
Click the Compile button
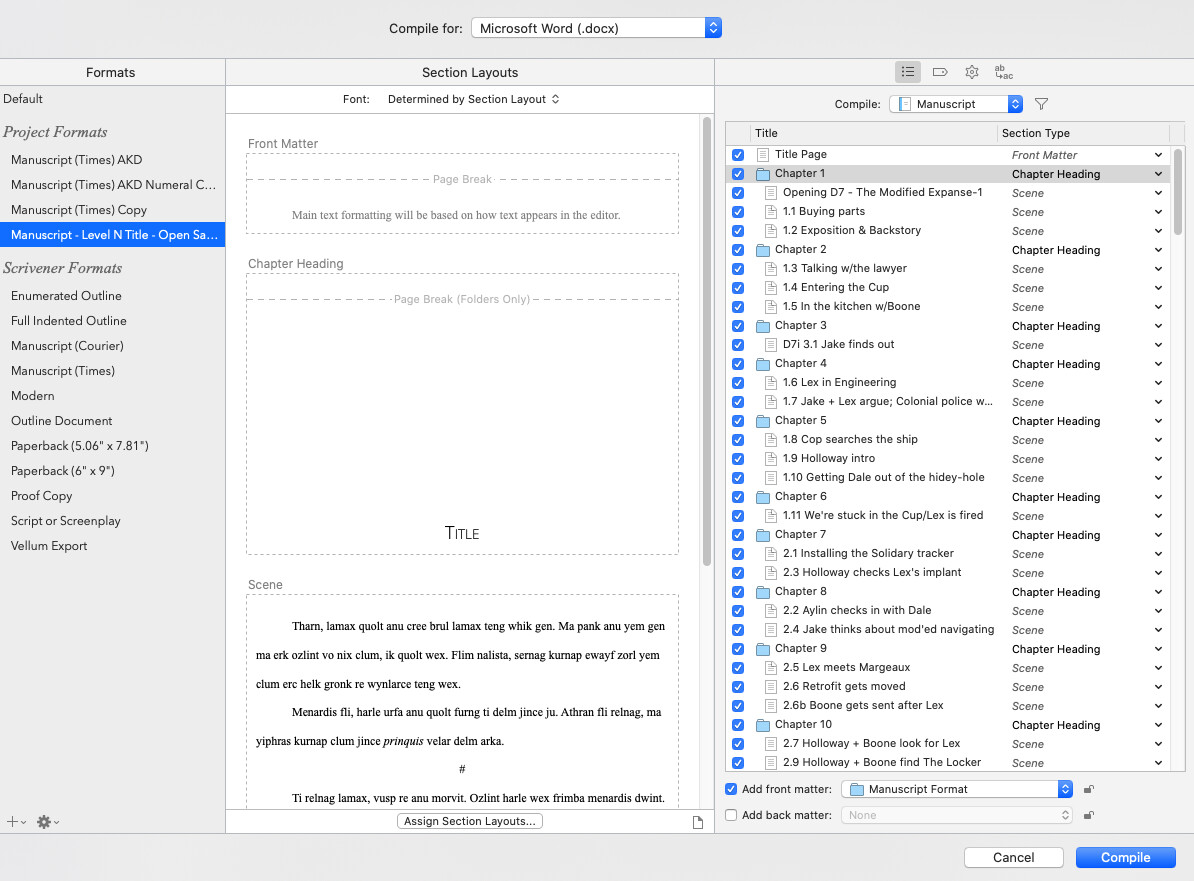click(x=1125, y=857)
